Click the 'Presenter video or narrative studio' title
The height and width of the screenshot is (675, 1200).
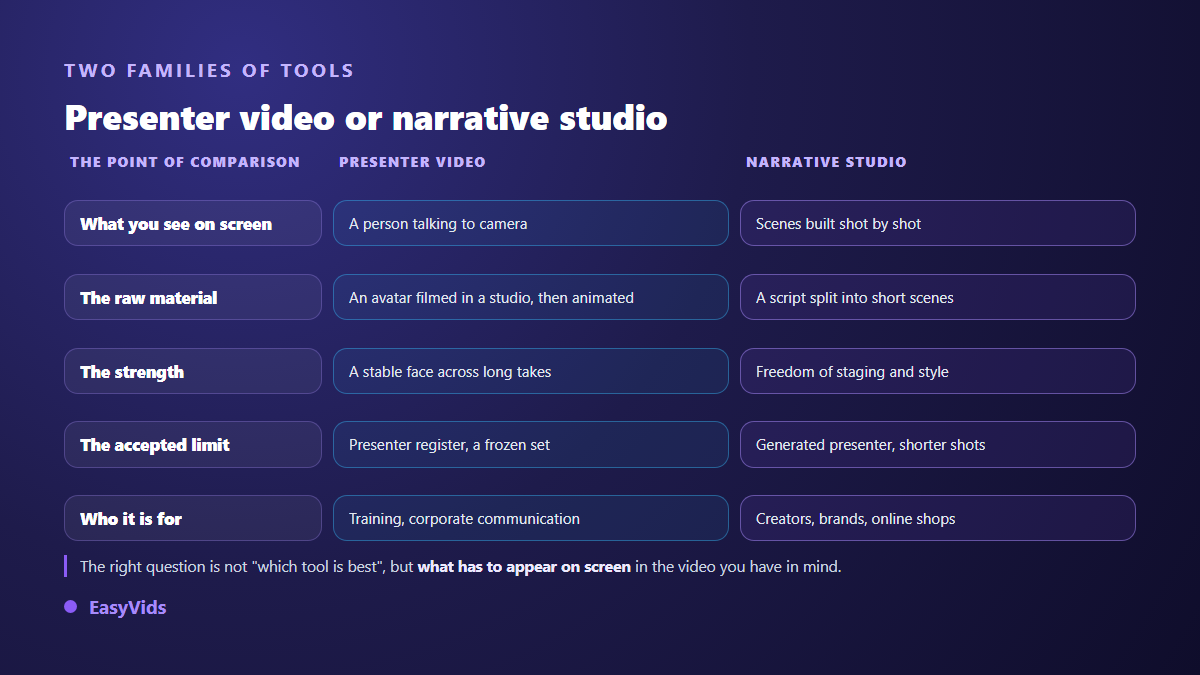coord(366,118)
